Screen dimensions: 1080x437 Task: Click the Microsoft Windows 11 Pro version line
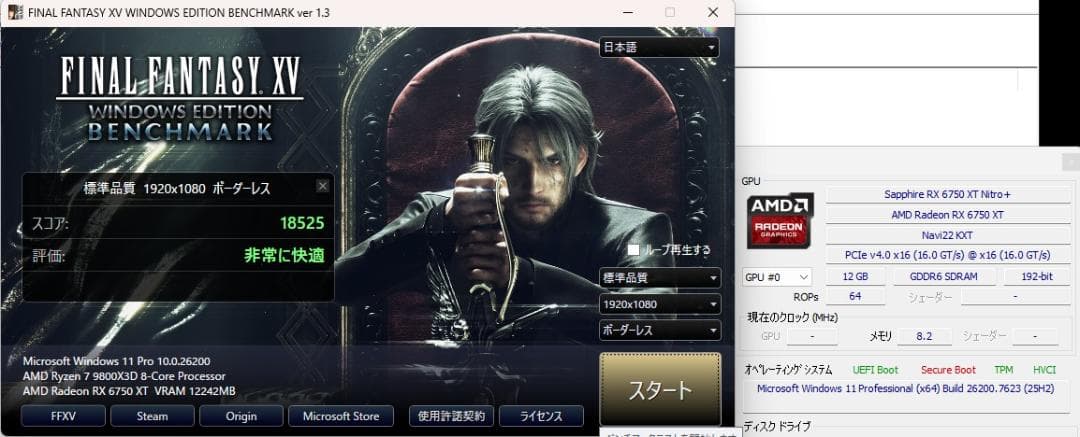pyautogui.click(x=116, y=361)
